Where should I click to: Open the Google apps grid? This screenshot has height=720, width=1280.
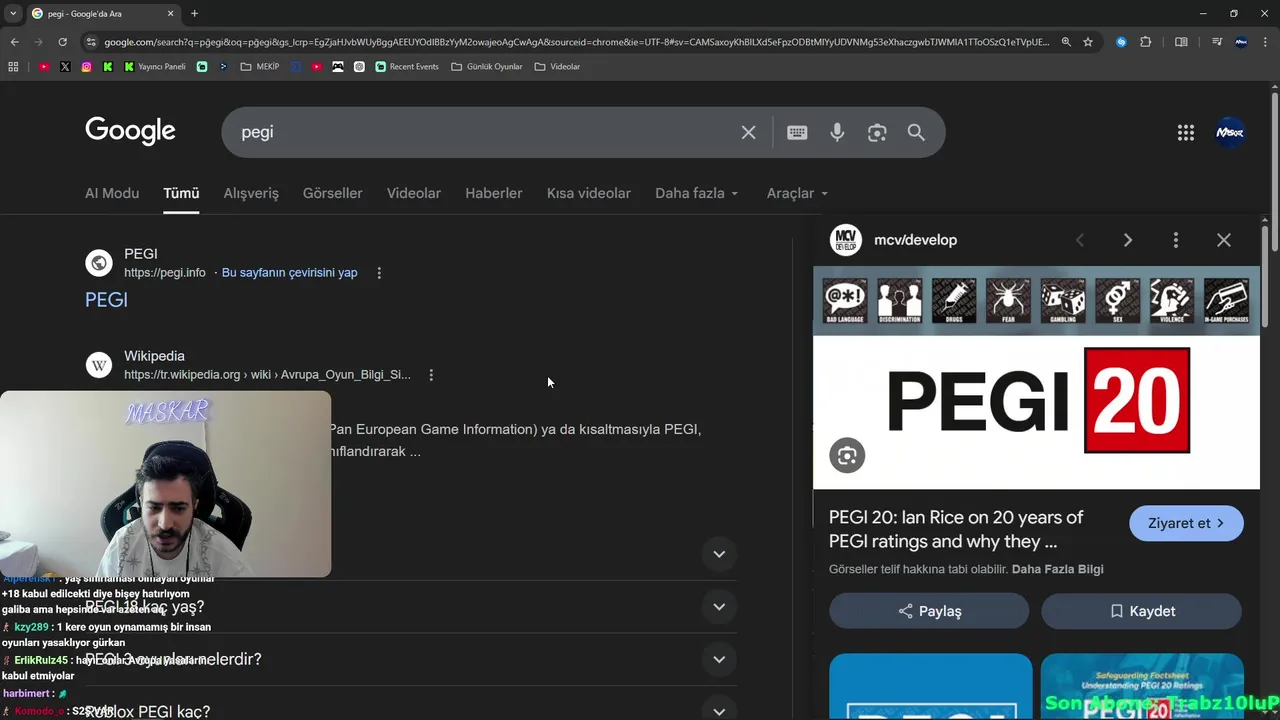1186,132
